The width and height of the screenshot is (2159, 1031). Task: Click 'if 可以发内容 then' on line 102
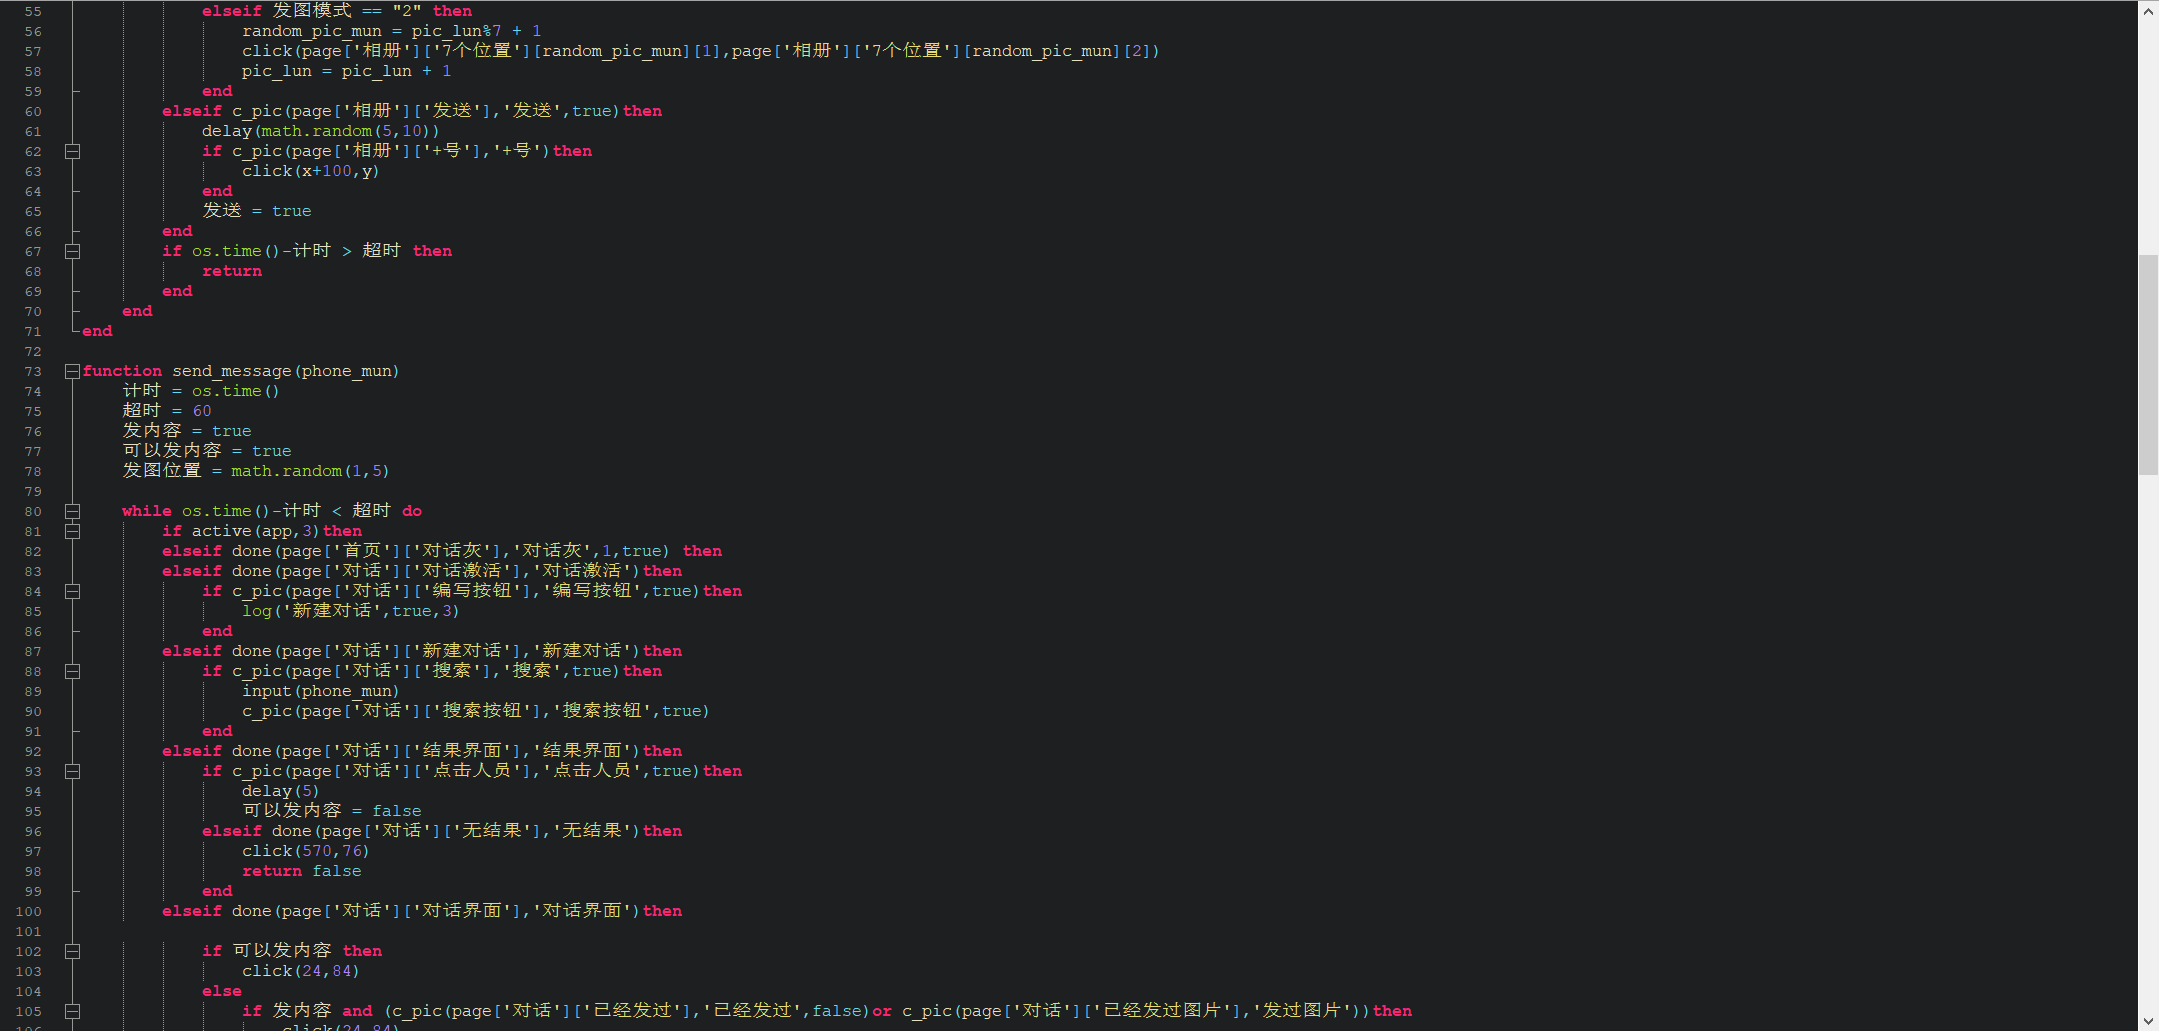[x=292, y=951]
